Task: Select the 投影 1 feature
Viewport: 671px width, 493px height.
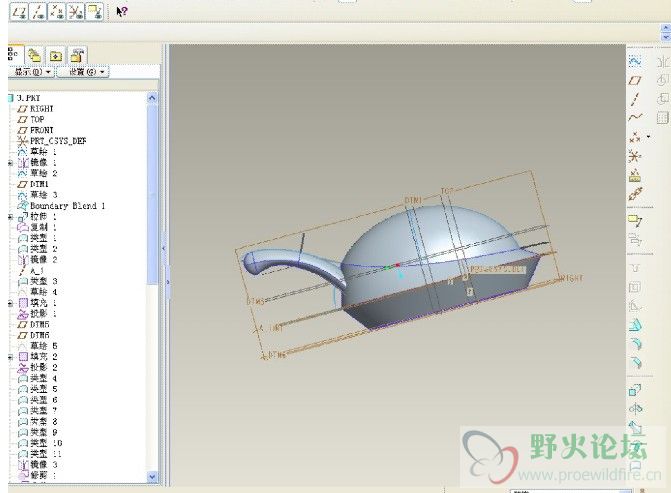Action: [x=37, y=314]
